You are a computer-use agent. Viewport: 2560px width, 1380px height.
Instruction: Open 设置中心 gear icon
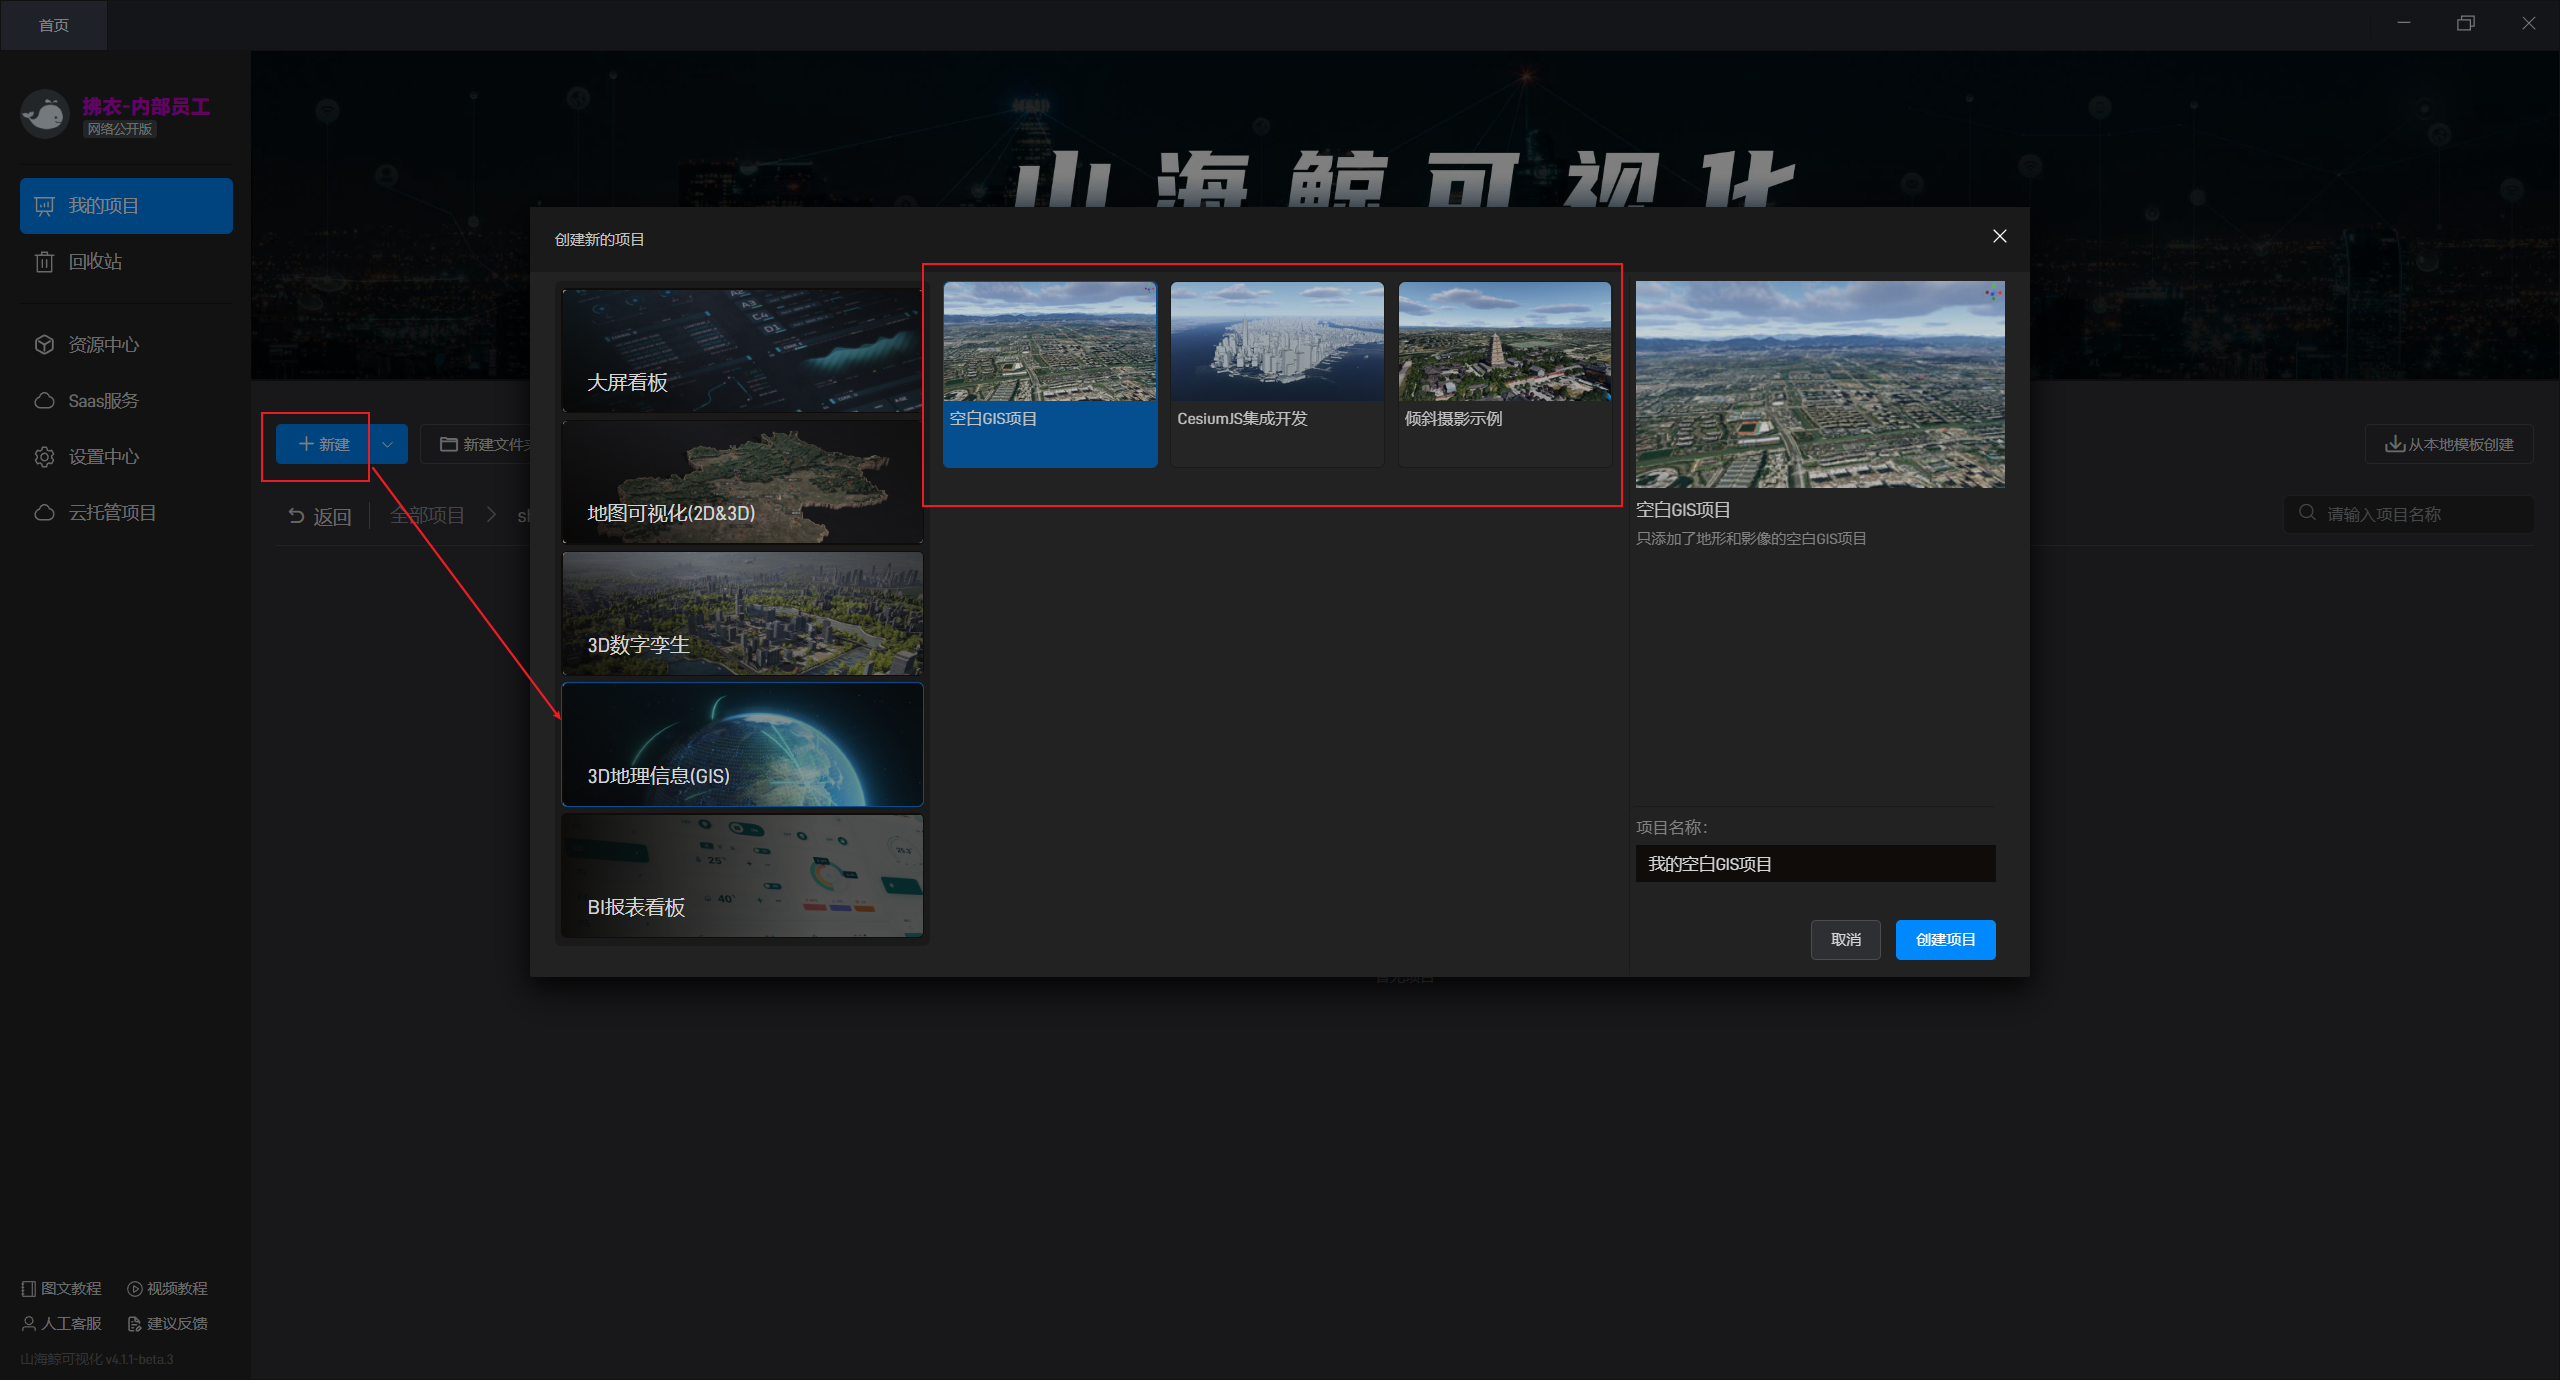44,457
